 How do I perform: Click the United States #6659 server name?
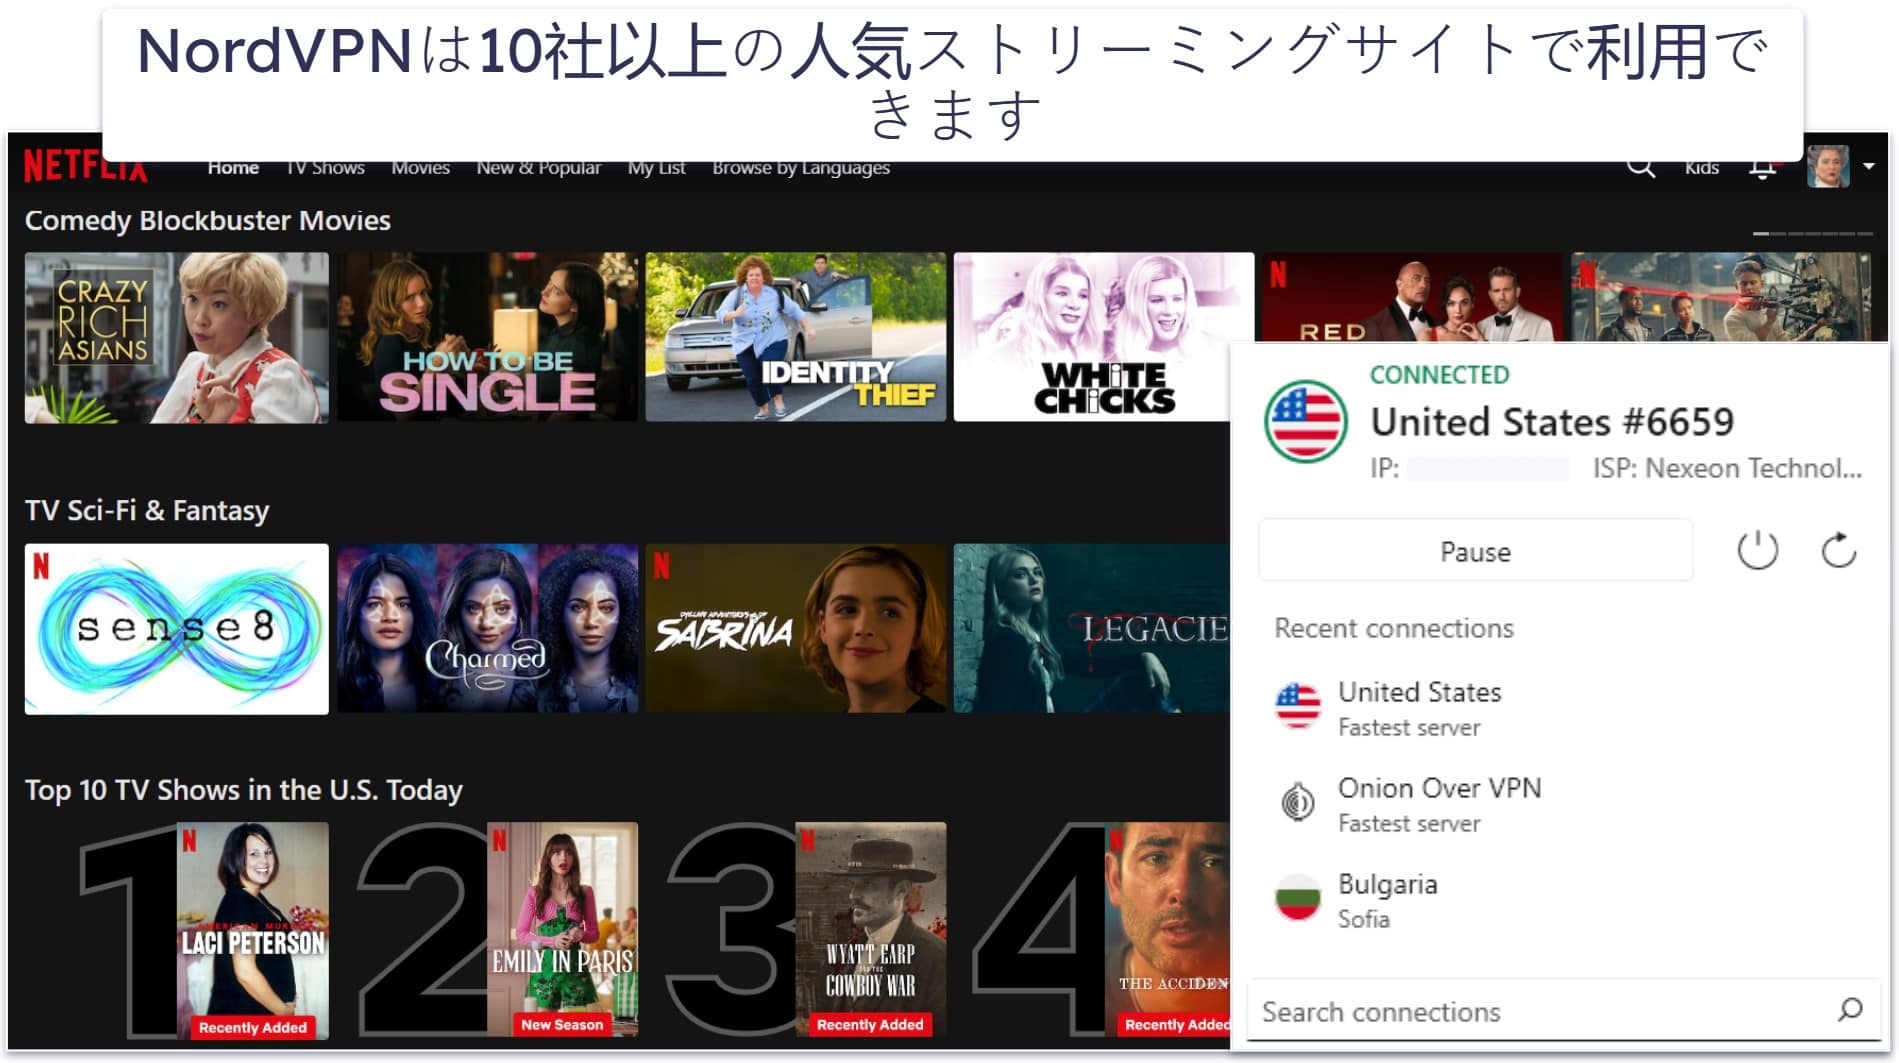tap(1552, 421)
